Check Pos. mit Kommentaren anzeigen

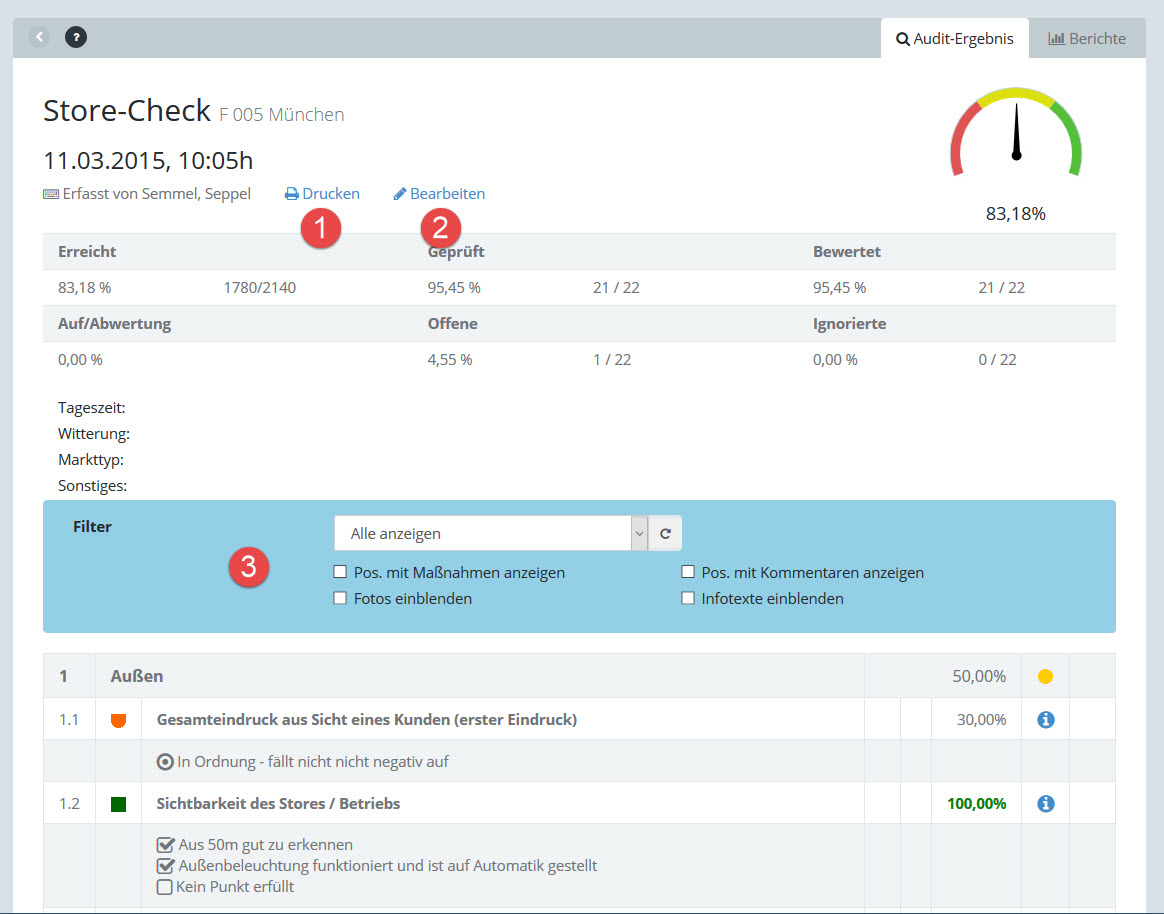point(688,573)
